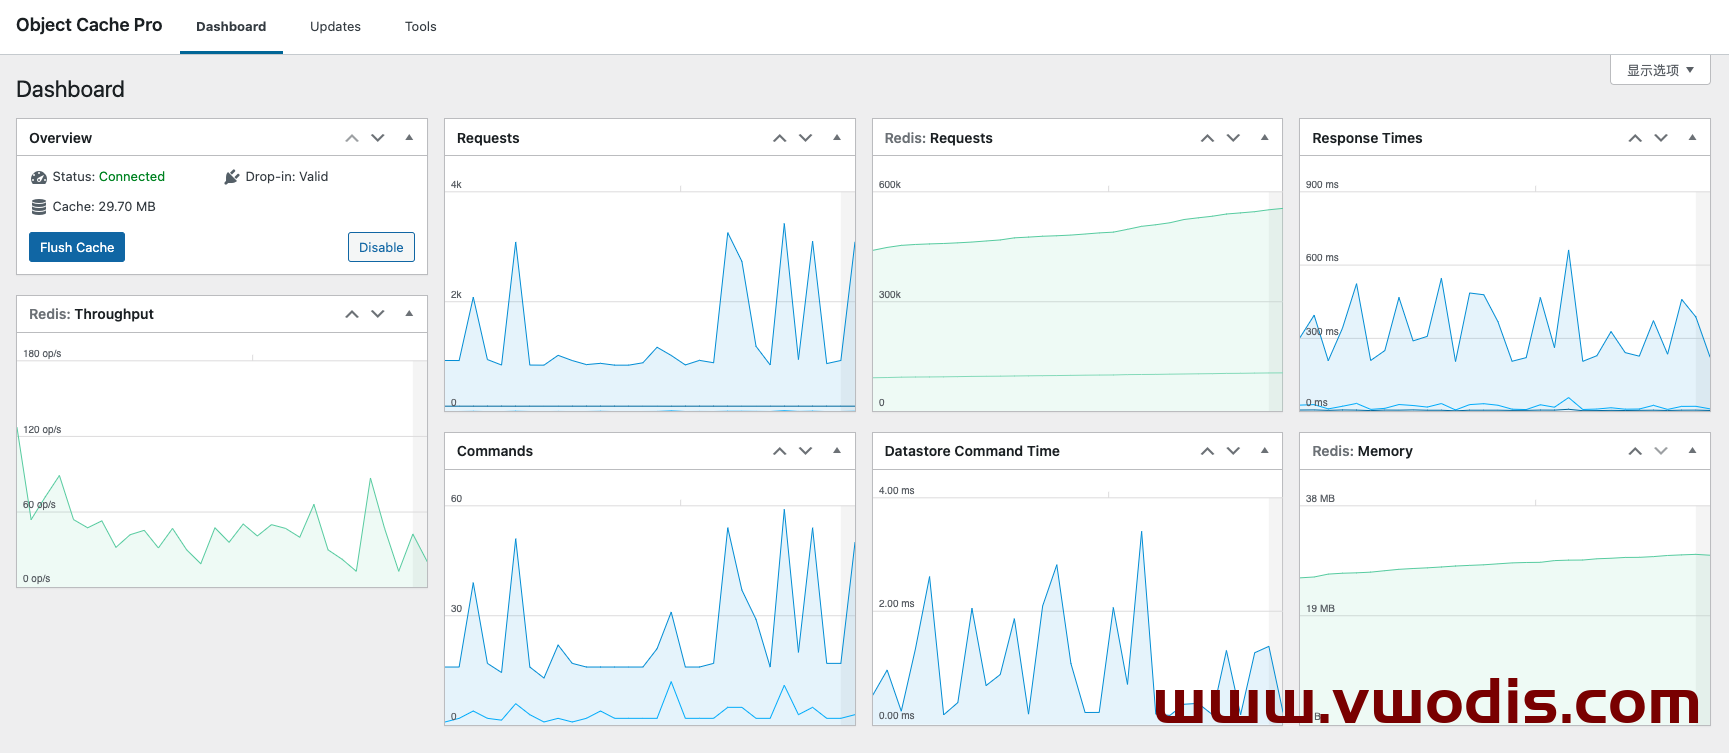Switch to the Dashboard tab
The width and height of the screenshot is (1729, 753).
click(x=231, y=27)
